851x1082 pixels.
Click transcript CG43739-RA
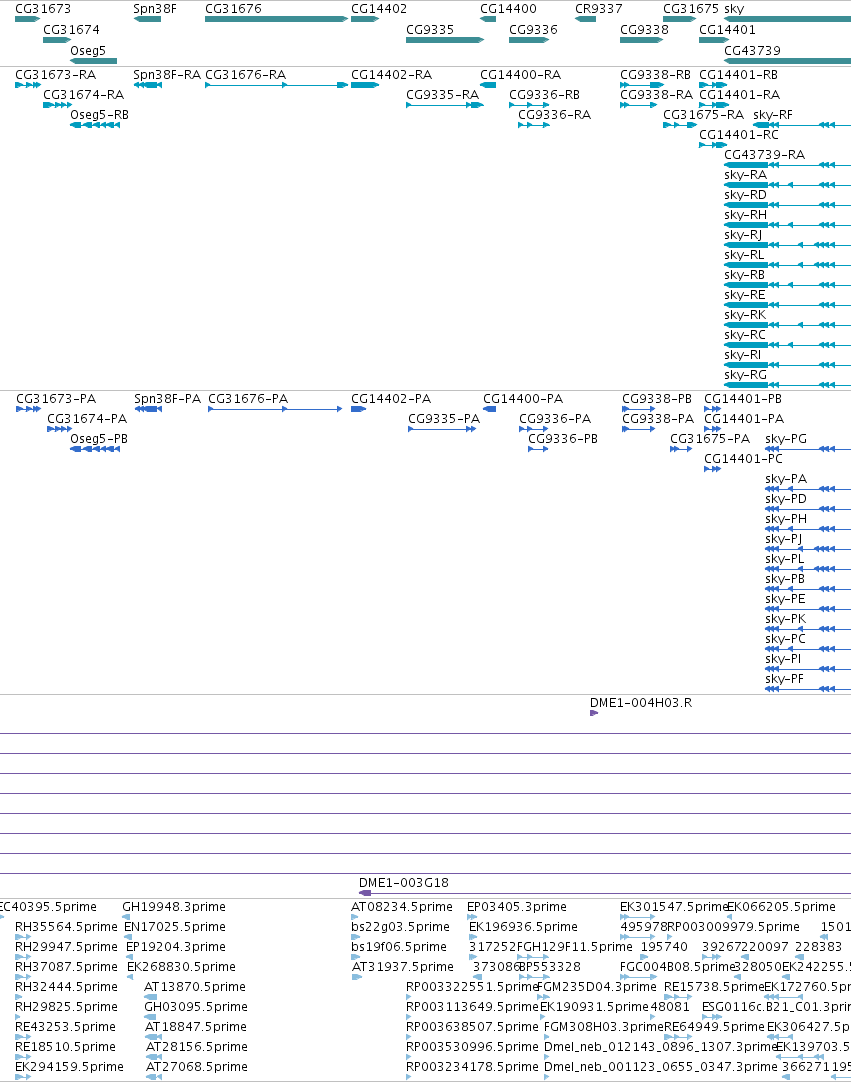765,155
